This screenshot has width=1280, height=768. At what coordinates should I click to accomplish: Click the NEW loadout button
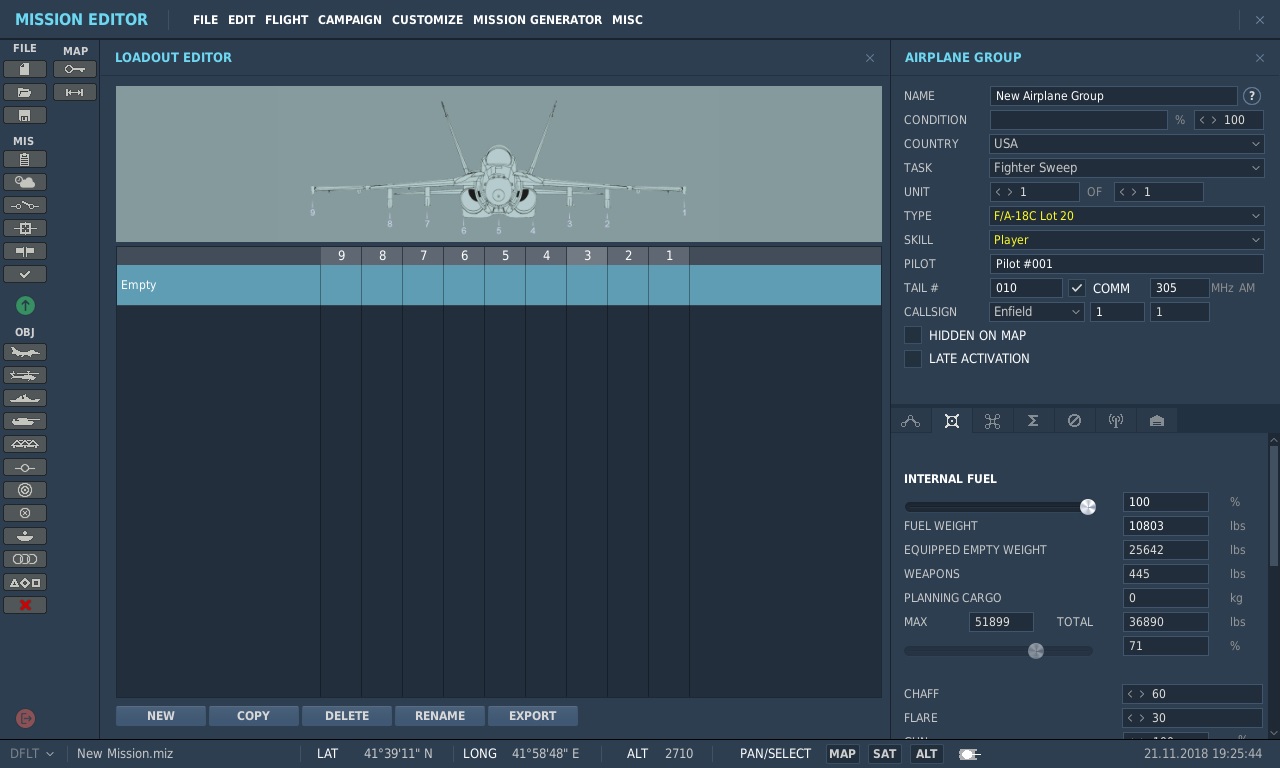pos(161,716)
